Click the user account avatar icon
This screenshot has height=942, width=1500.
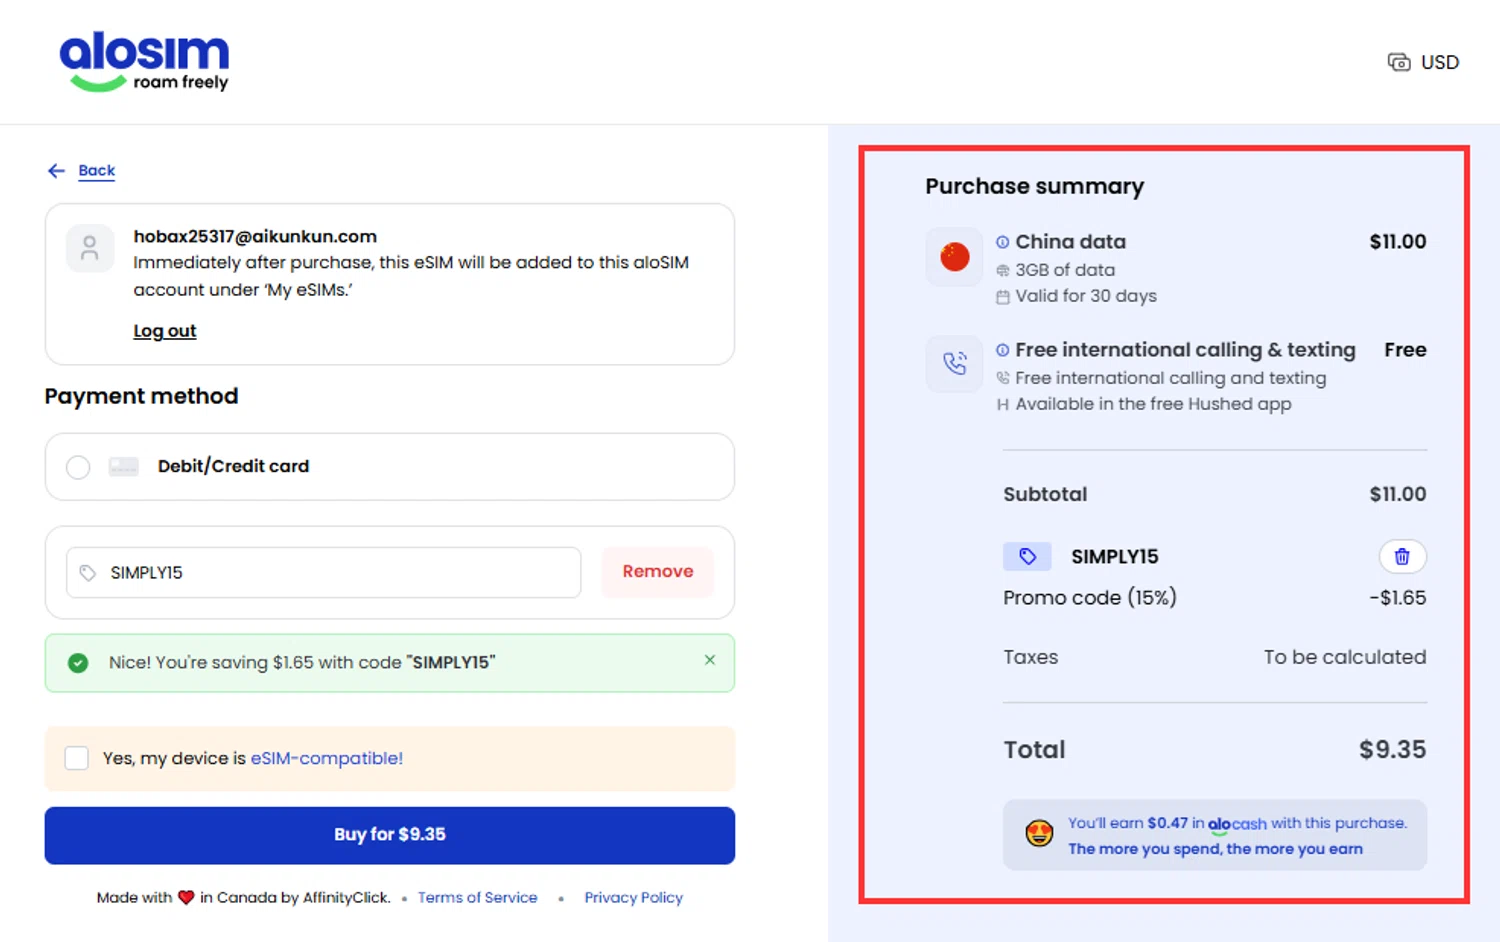tap(90, 248)
